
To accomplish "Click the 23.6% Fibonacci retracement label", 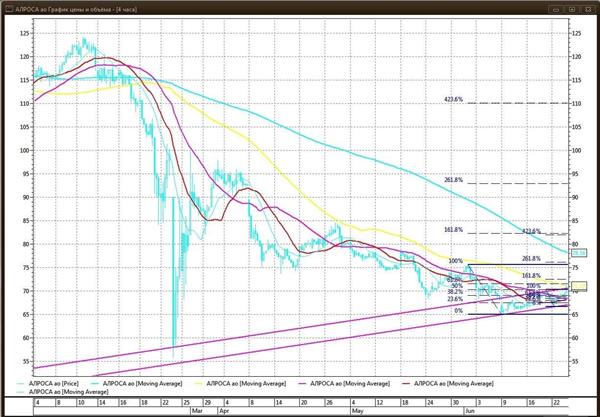I will [455, 299].
